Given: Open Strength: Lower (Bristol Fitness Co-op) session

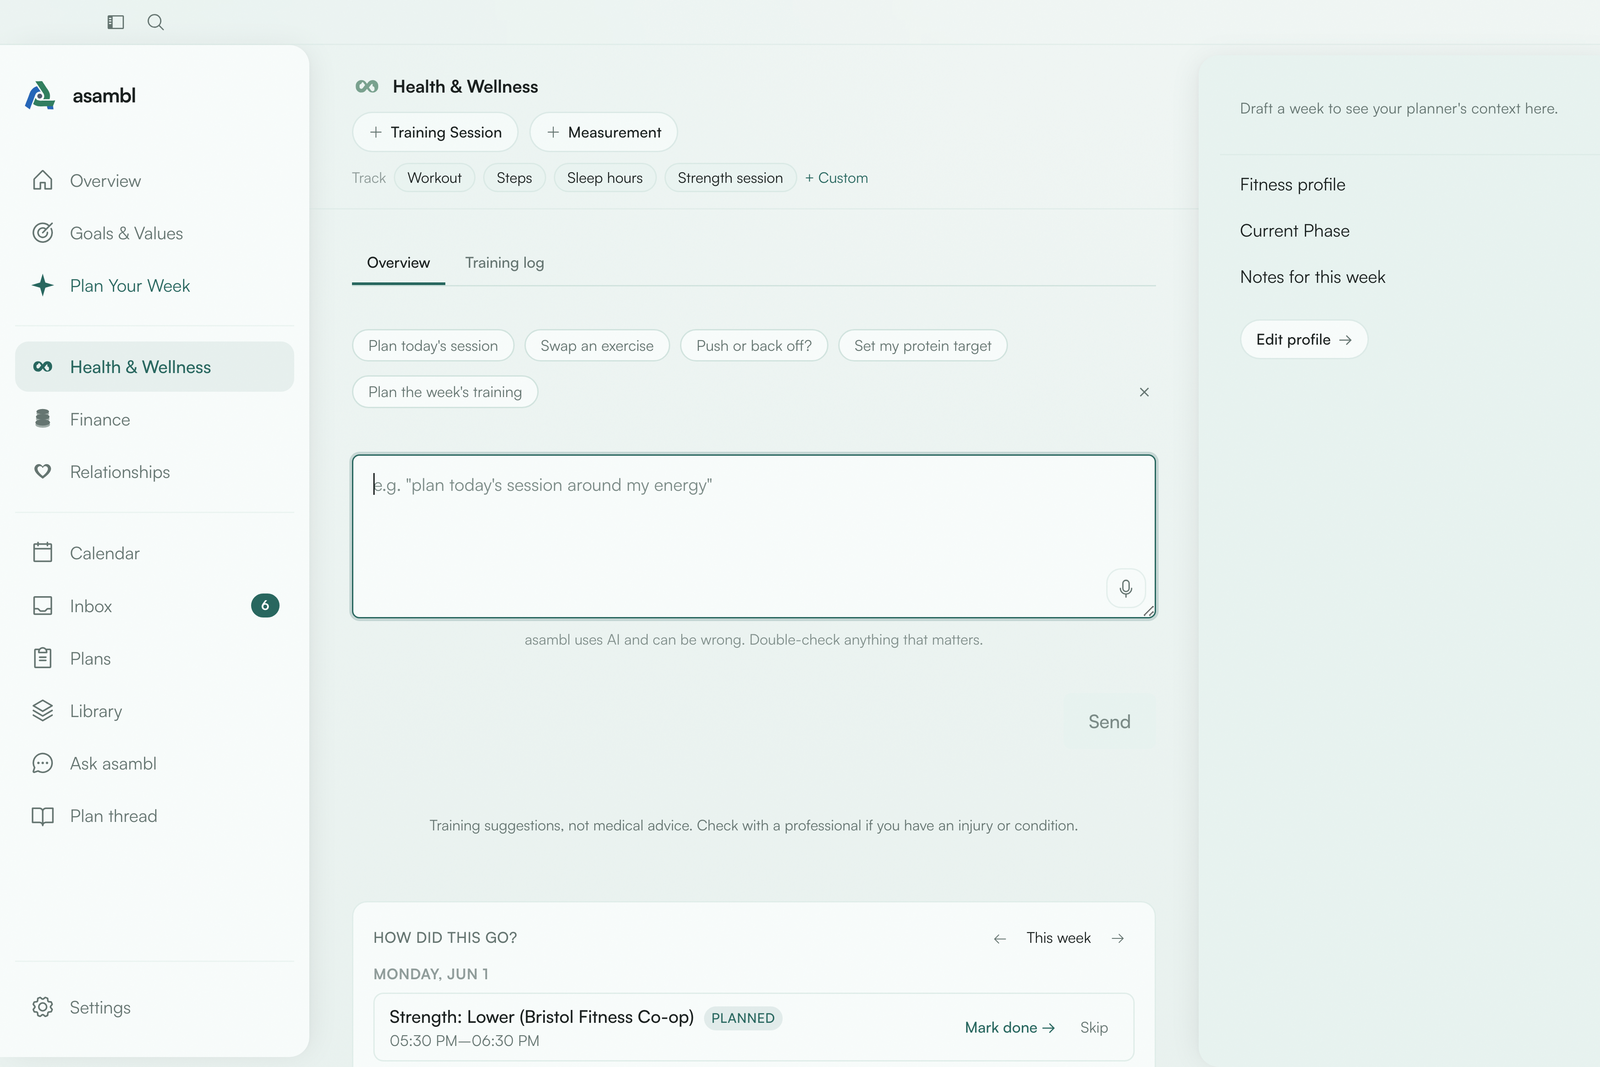Looking at the screenshot, I should (541, 1017).
